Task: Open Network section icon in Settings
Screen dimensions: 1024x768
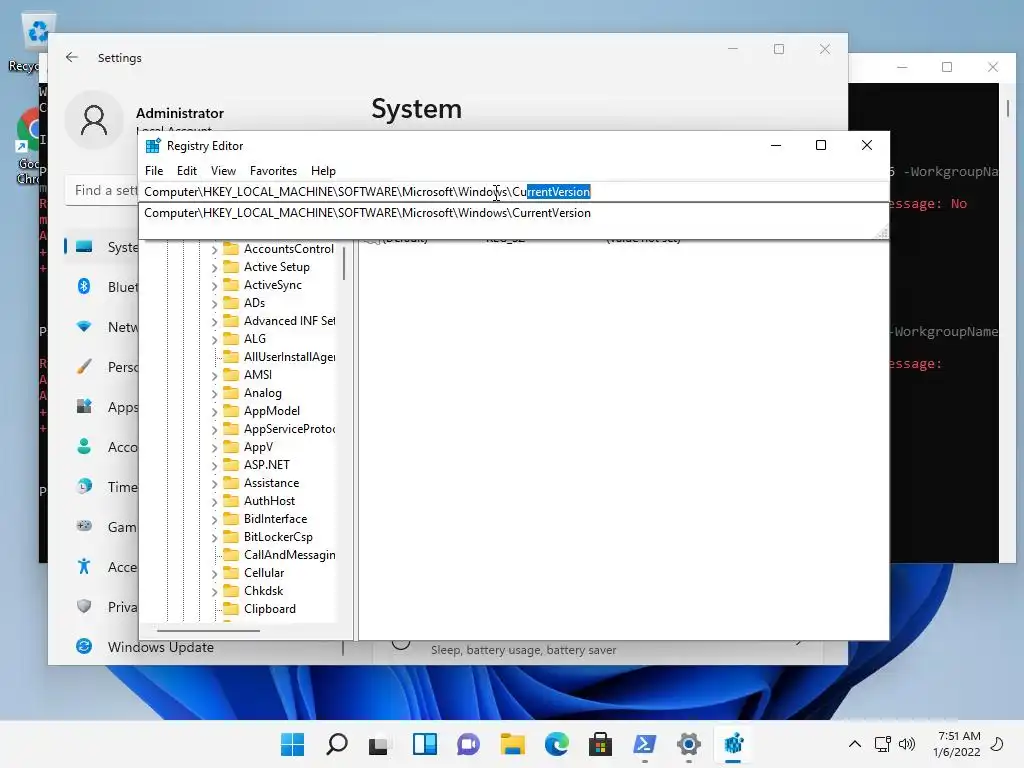Action: pos(84,326)
